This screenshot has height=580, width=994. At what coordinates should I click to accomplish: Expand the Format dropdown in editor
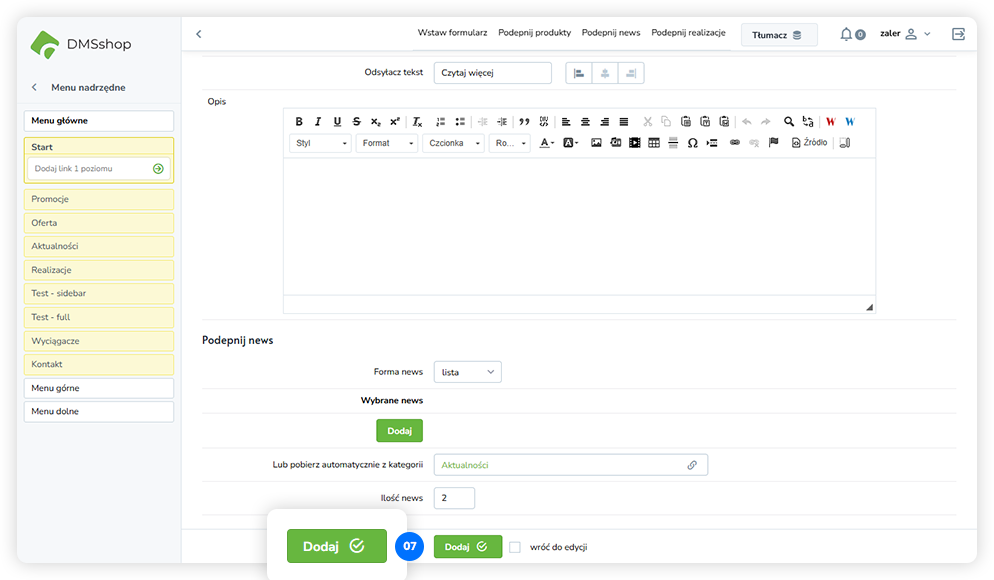coord(386,143)
